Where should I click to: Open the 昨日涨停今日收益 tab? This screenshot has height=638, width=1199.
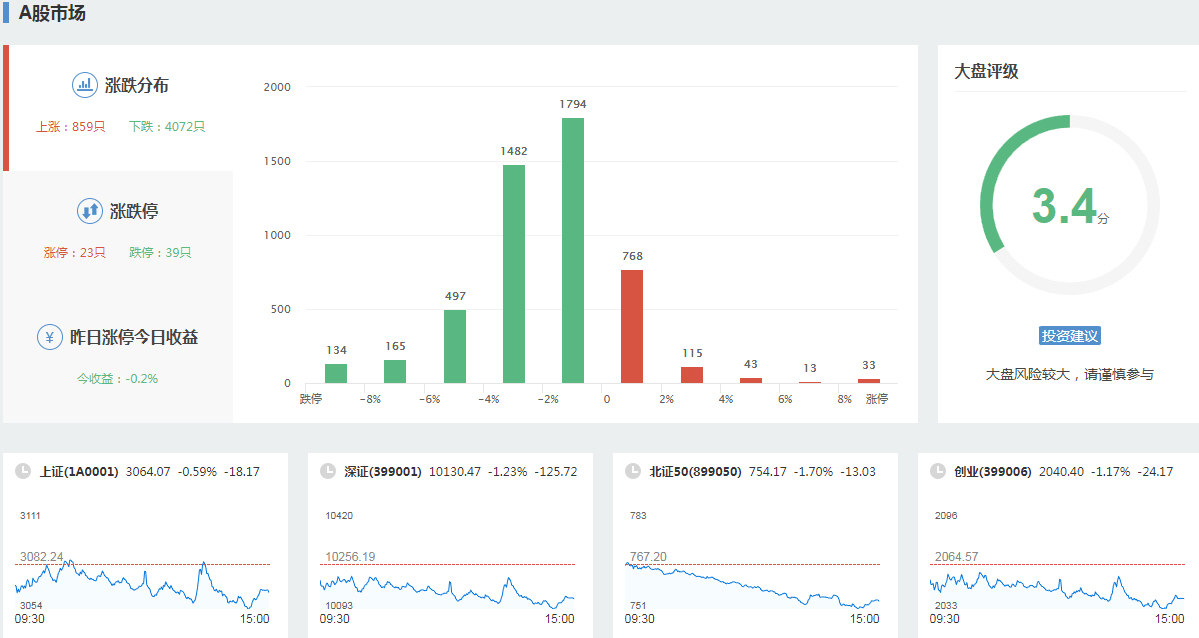[x=118, y=356]
